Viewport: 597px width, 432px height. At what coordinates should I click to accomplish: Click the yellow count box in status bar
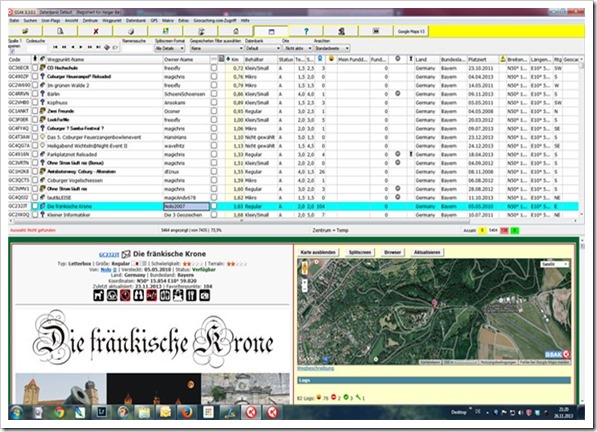pyautogui.click(x=482, y=231)
